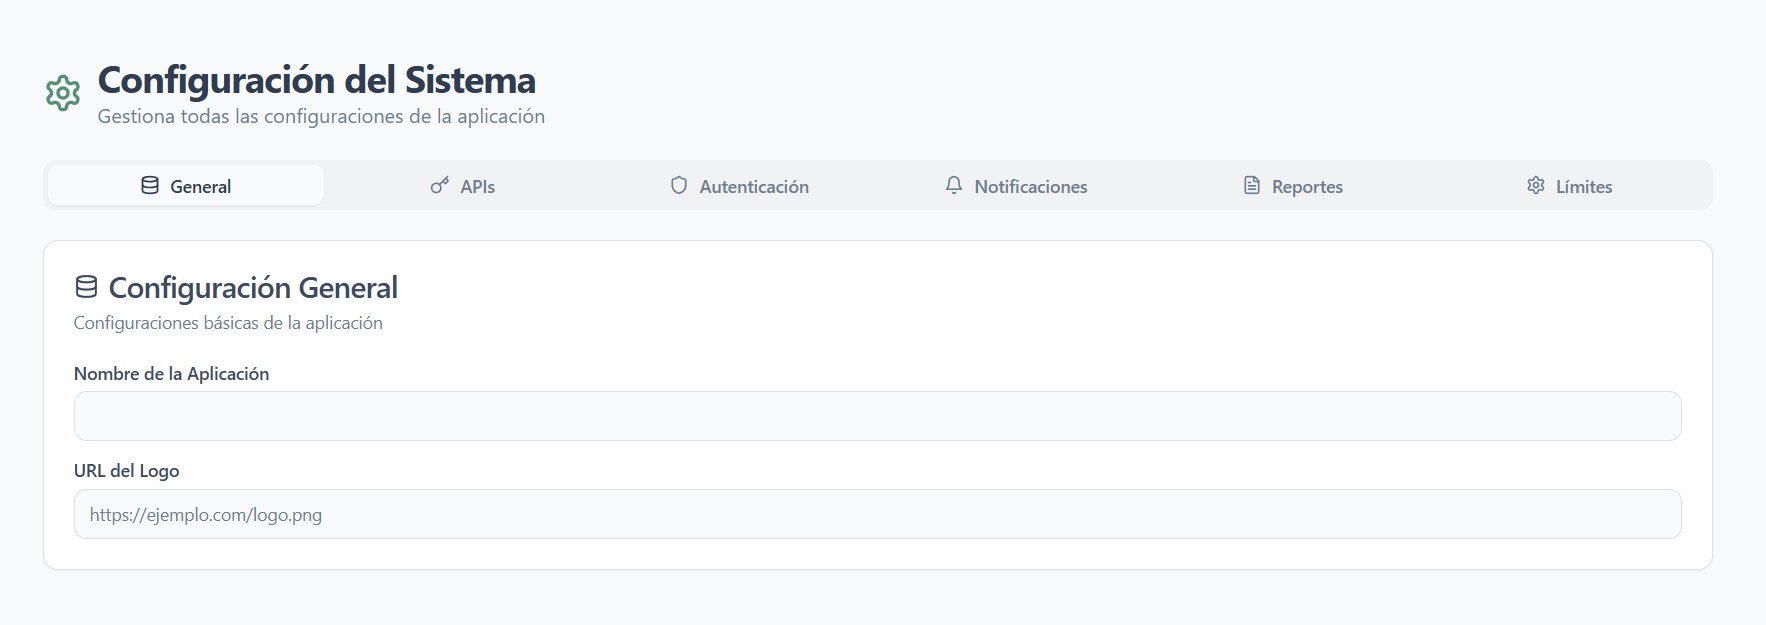
Task: Click the "Configuración General" section heading text
Action: point(253,288)
